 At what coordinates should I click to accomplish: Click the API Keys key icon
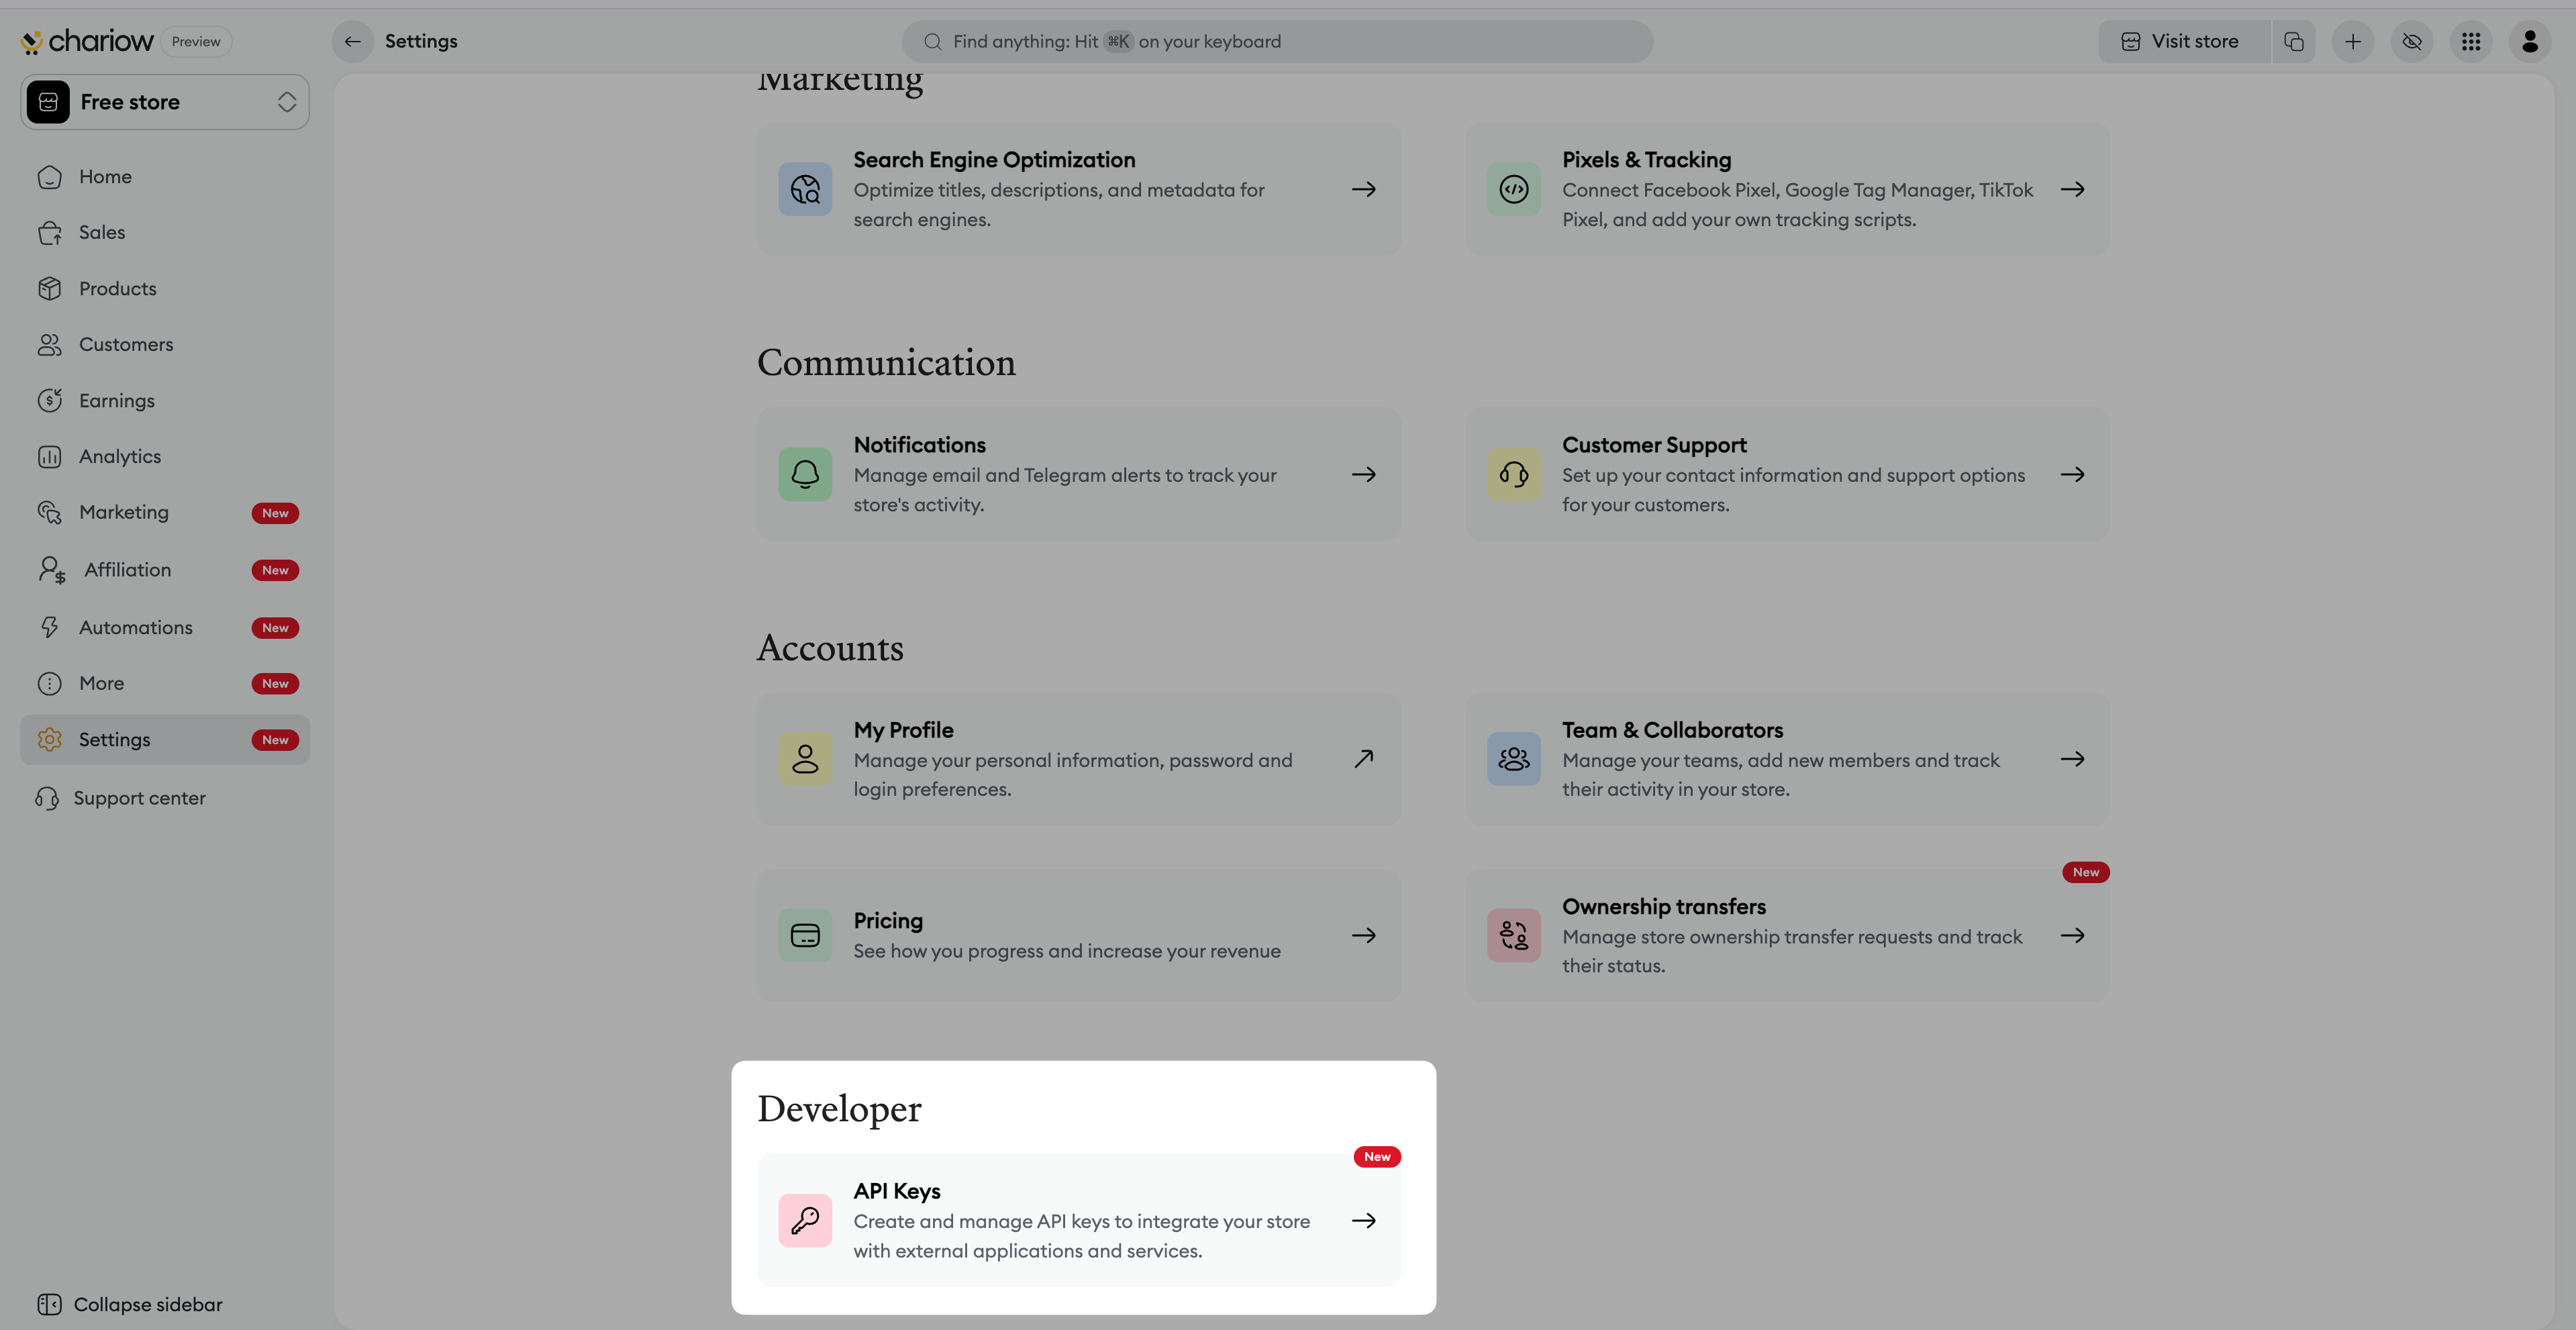[x=805, y=1220]
